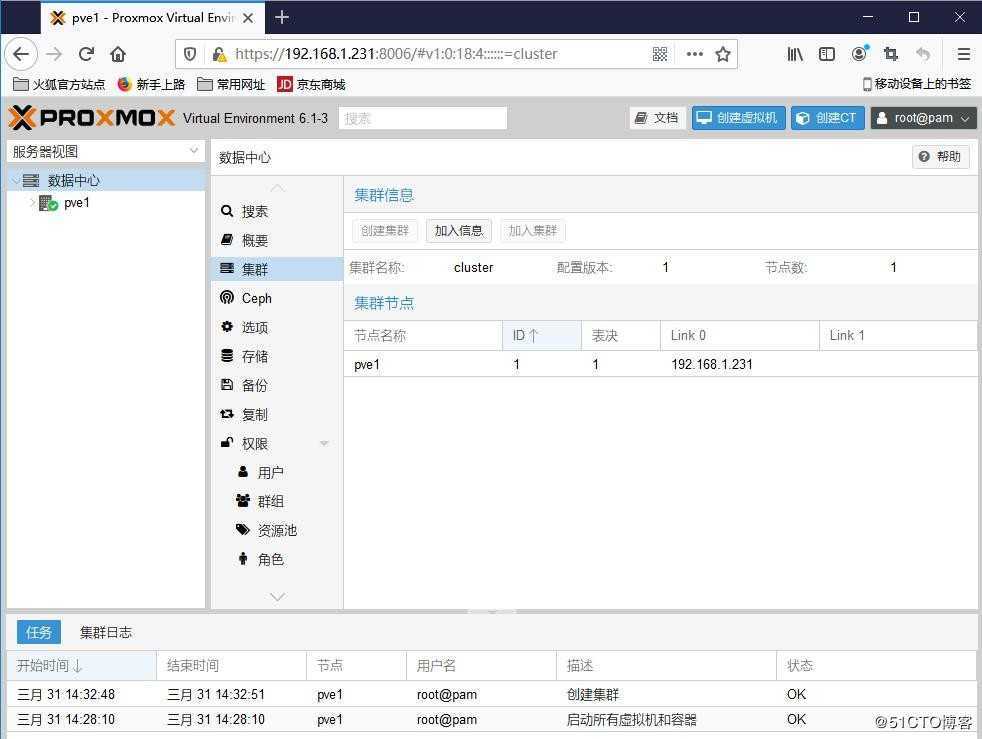The image size is (982, 739).
Task: Open the 文档 documentation button
Action: pos(657,118)
